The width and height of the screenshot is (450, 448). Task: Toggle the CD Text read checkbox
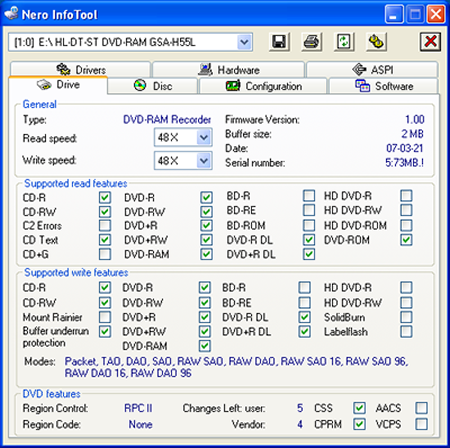coord(105,240)
